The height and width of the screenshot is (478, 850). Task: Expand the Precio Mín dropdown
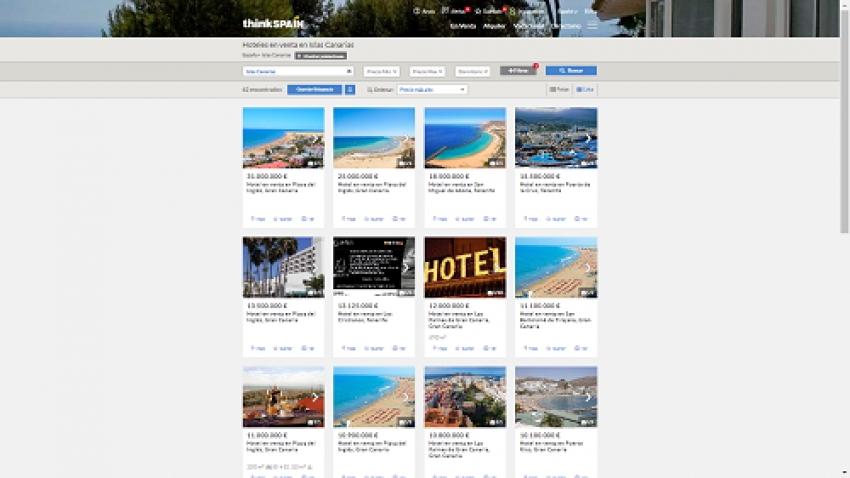click(382, 71)
